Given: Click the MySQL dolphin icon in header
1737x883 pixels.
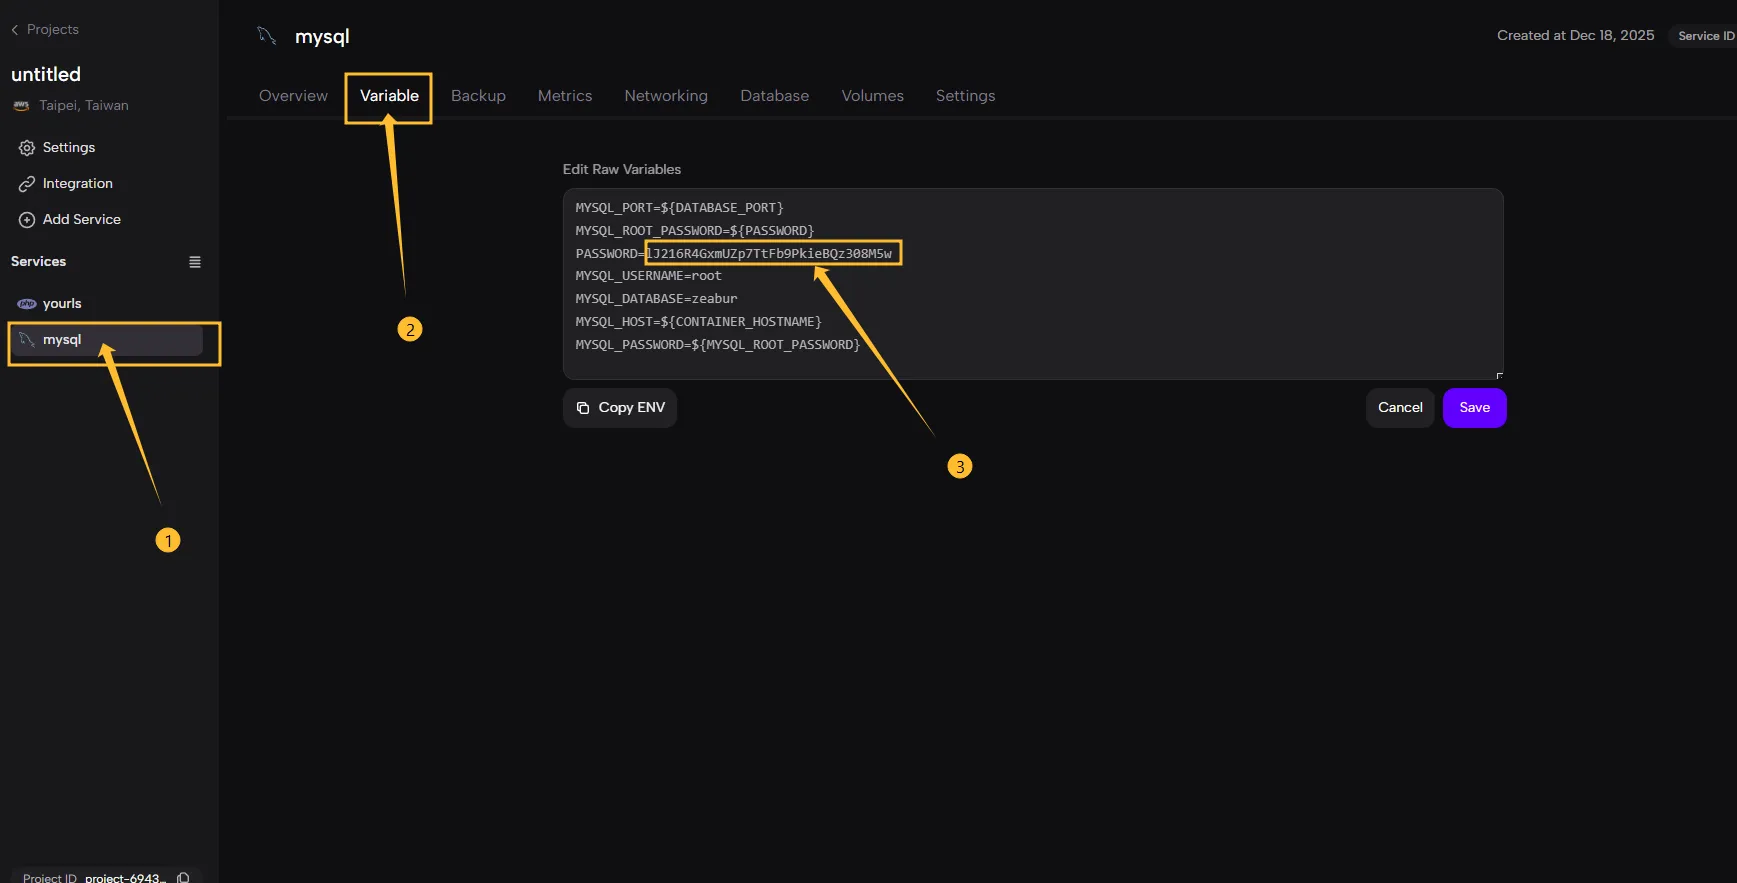Looking at the screenshot, I should click(x=267, y=36).
